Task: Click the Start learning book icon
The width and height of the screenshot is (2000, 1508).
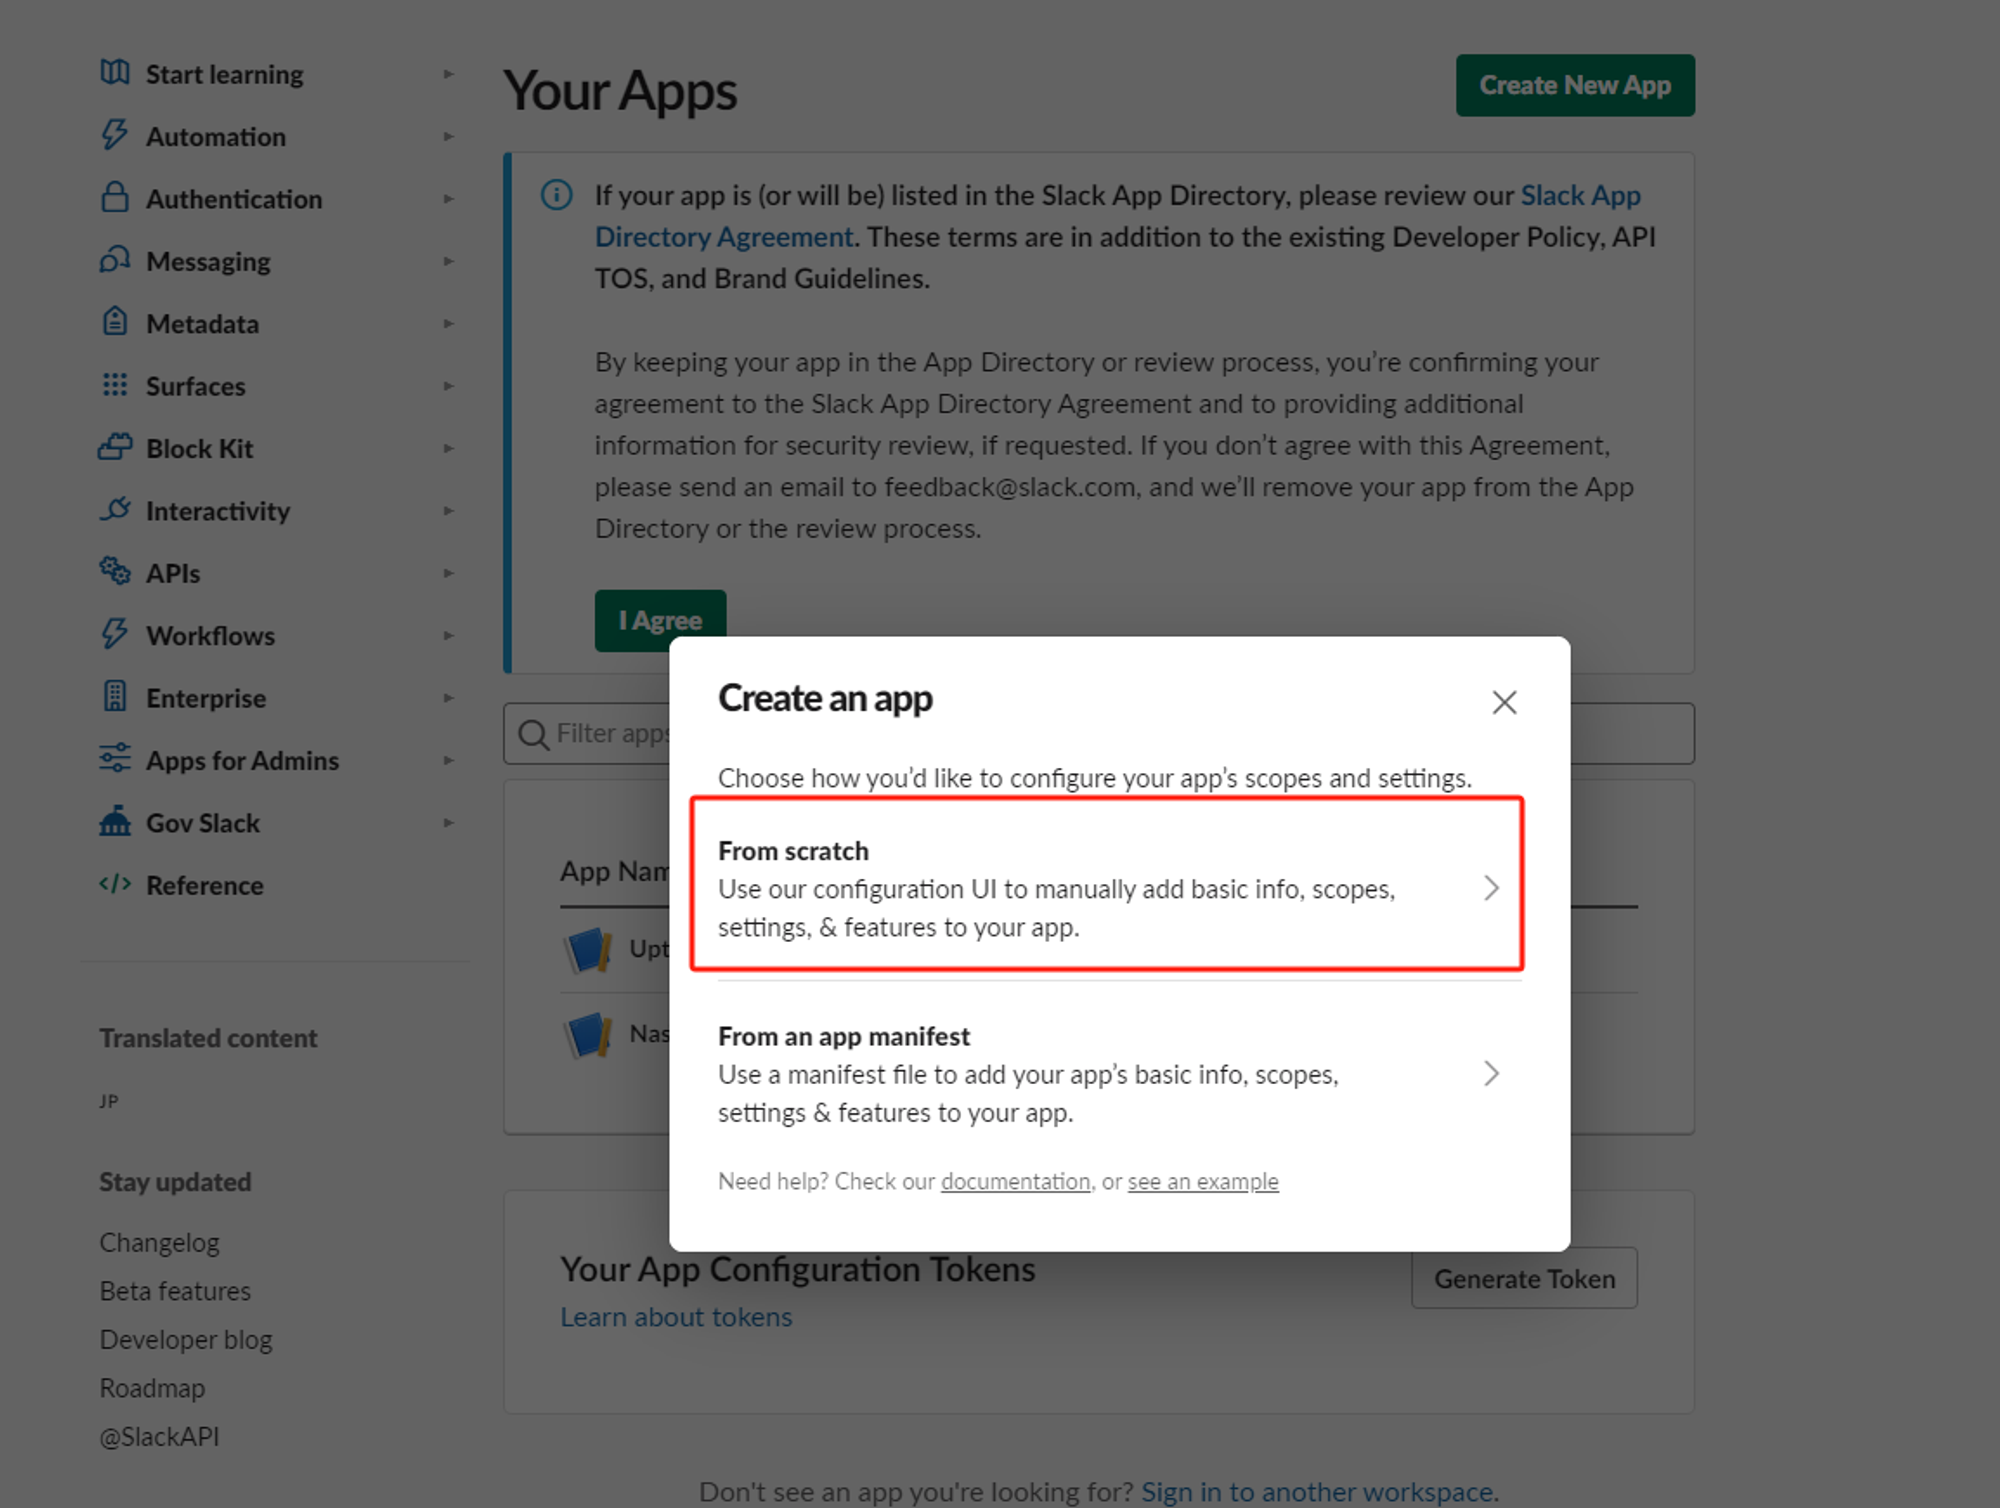Action: 115,73
